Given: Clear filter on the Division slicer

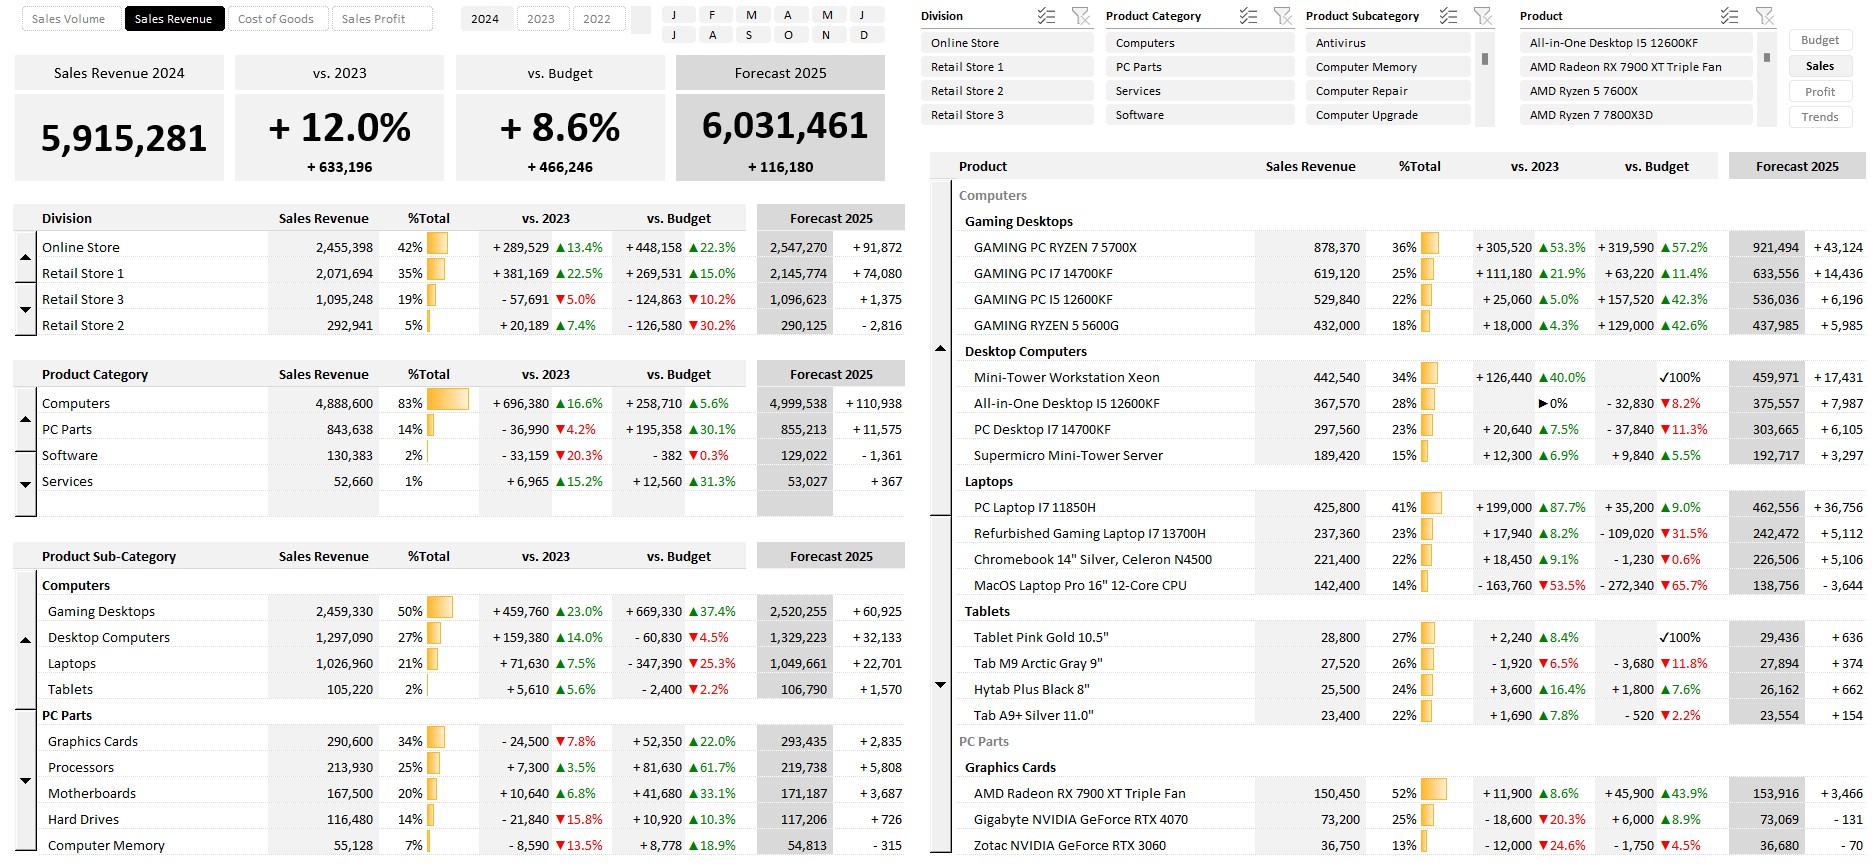Looking at the screenshot, I should click(x=1080, y=16).
